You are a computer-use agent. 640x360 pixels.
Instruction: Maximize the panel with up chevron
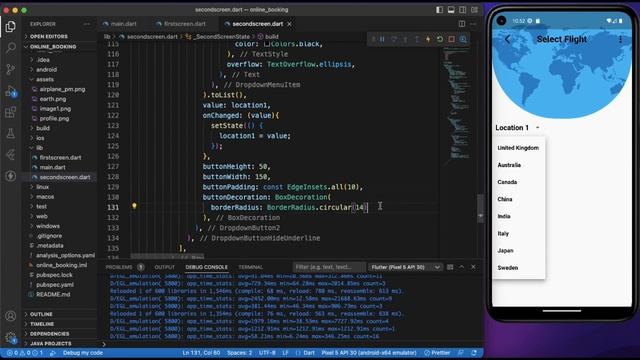462,267
